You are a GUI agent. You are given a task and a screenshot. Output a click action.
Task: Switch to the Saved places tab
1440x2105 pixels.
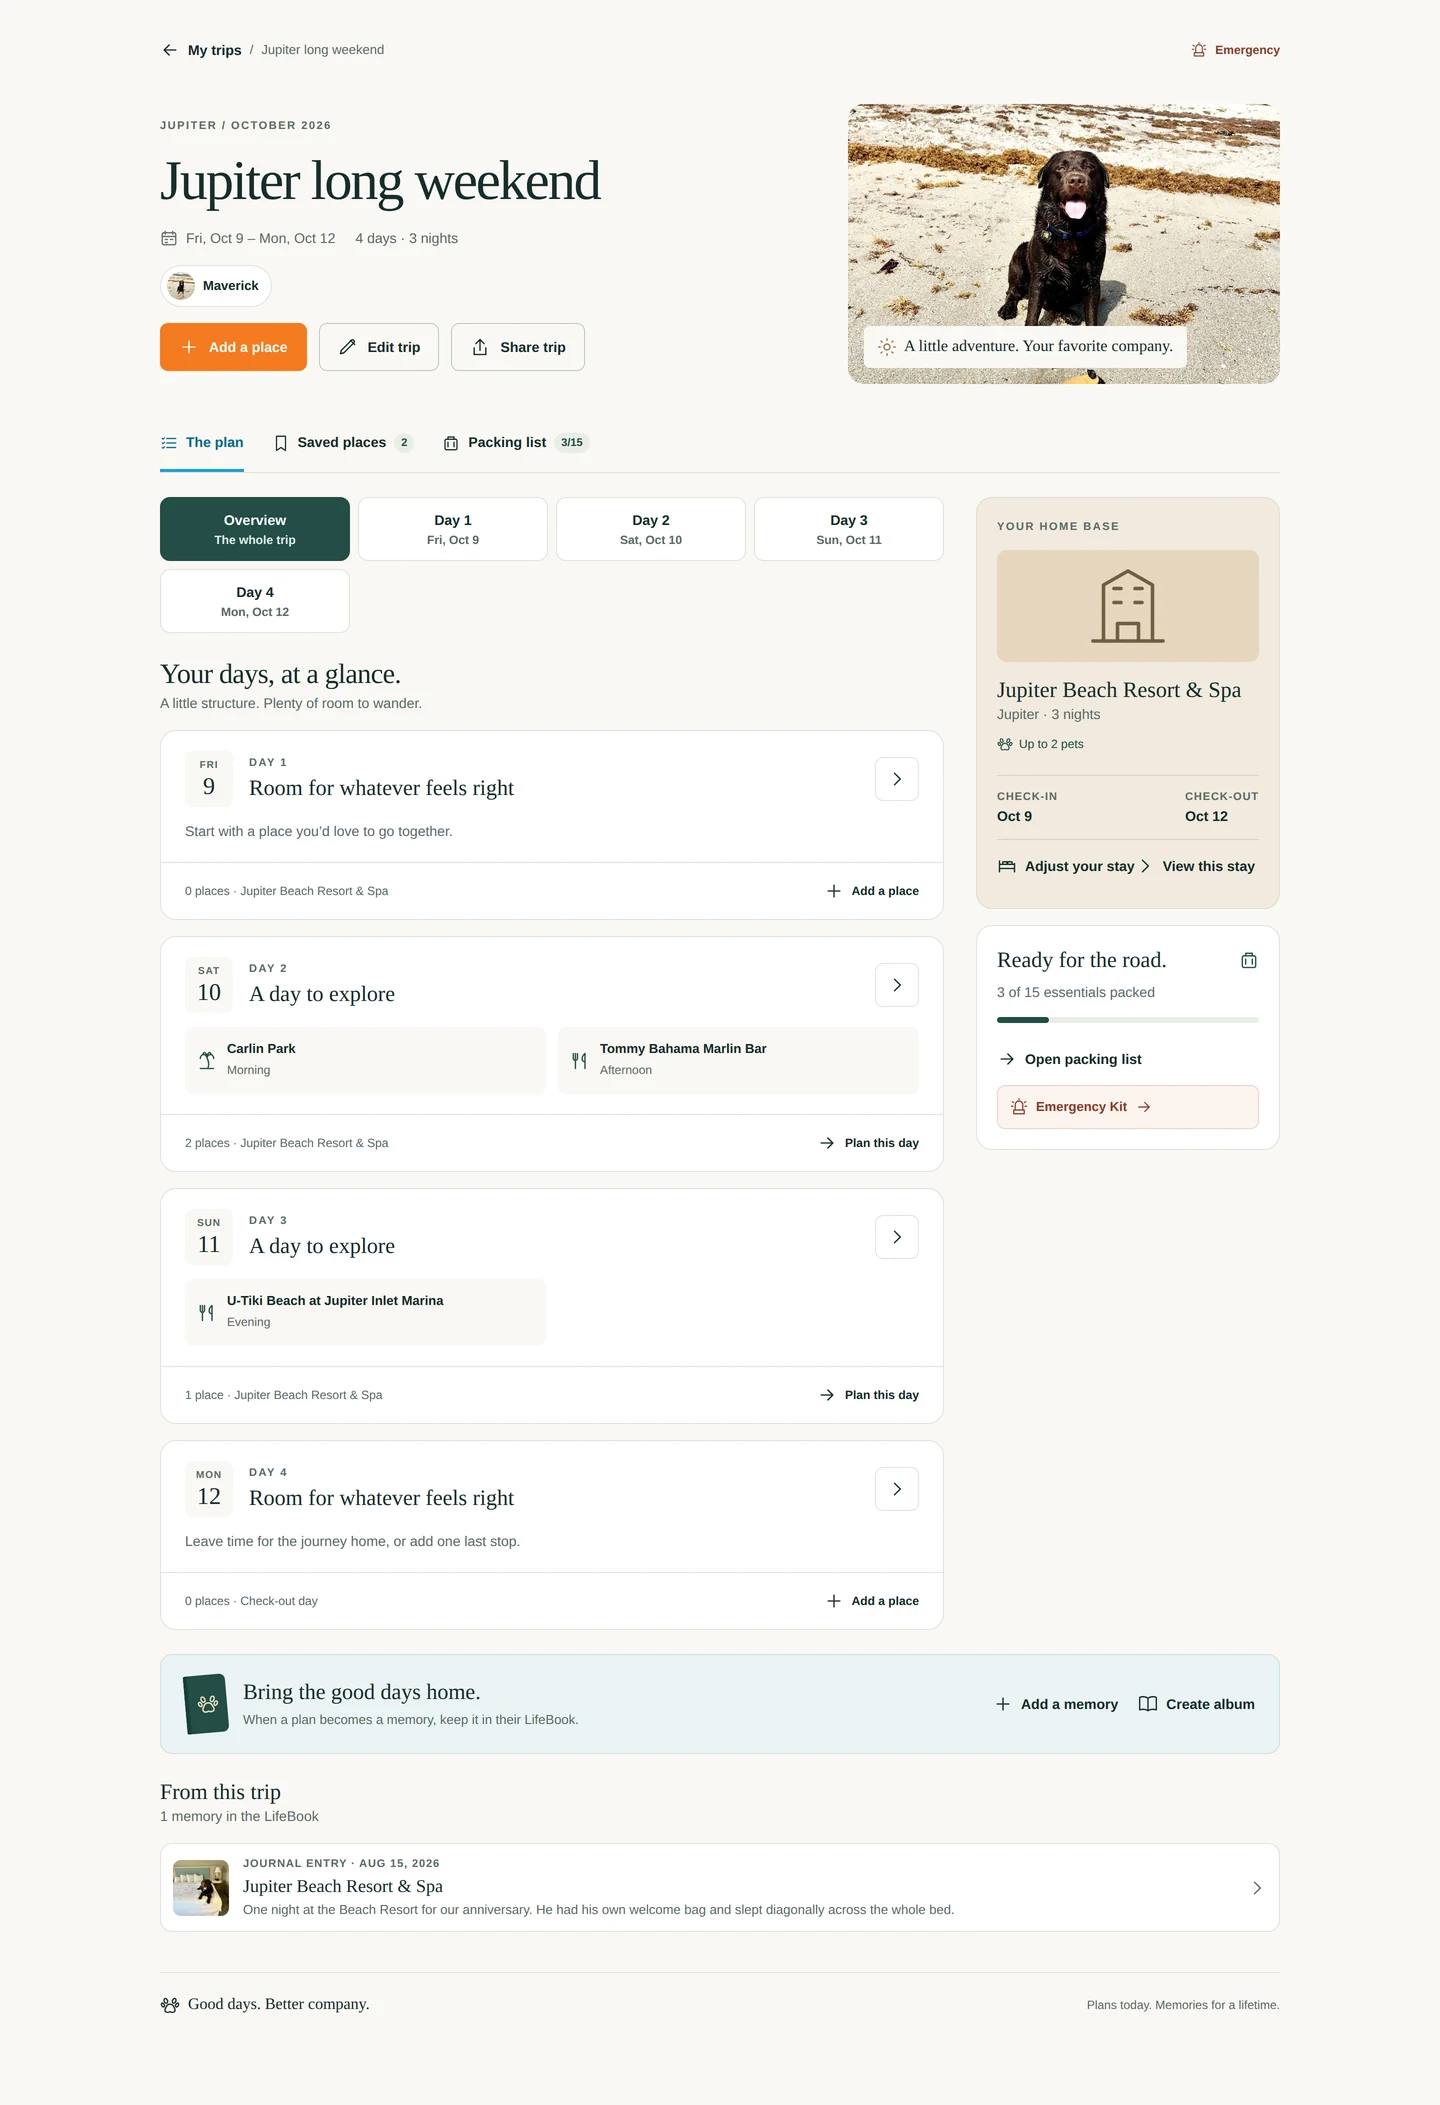(x=343, y=443)
